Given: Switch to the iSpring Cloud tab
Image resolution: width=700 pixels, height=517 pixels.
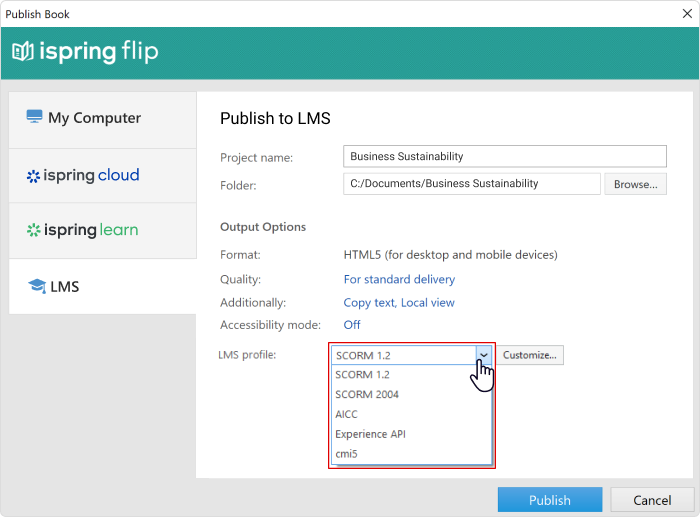Looking at the screenshot, I should click(x=103, y=175).
